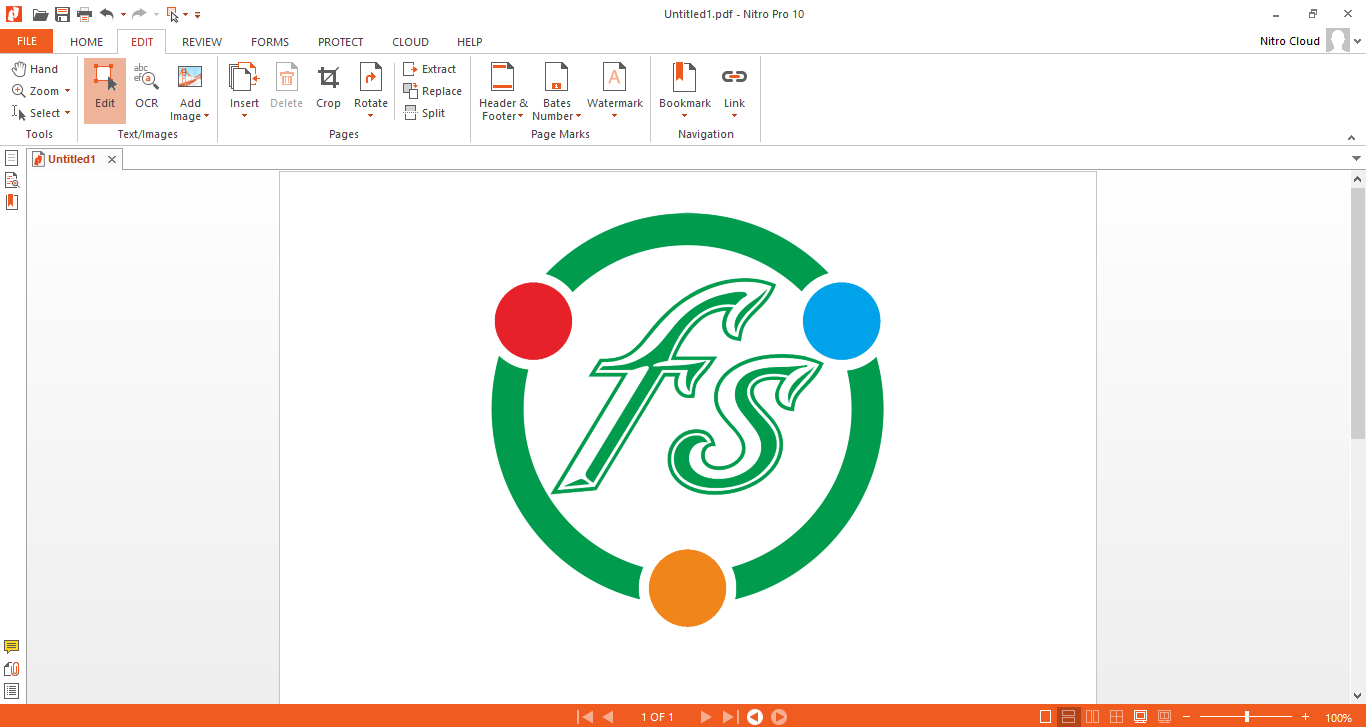The height and width of the screenshot is (727, 1366).
Task: Open the Bookmarks panel in the sidebar
Action: [12, 202]
